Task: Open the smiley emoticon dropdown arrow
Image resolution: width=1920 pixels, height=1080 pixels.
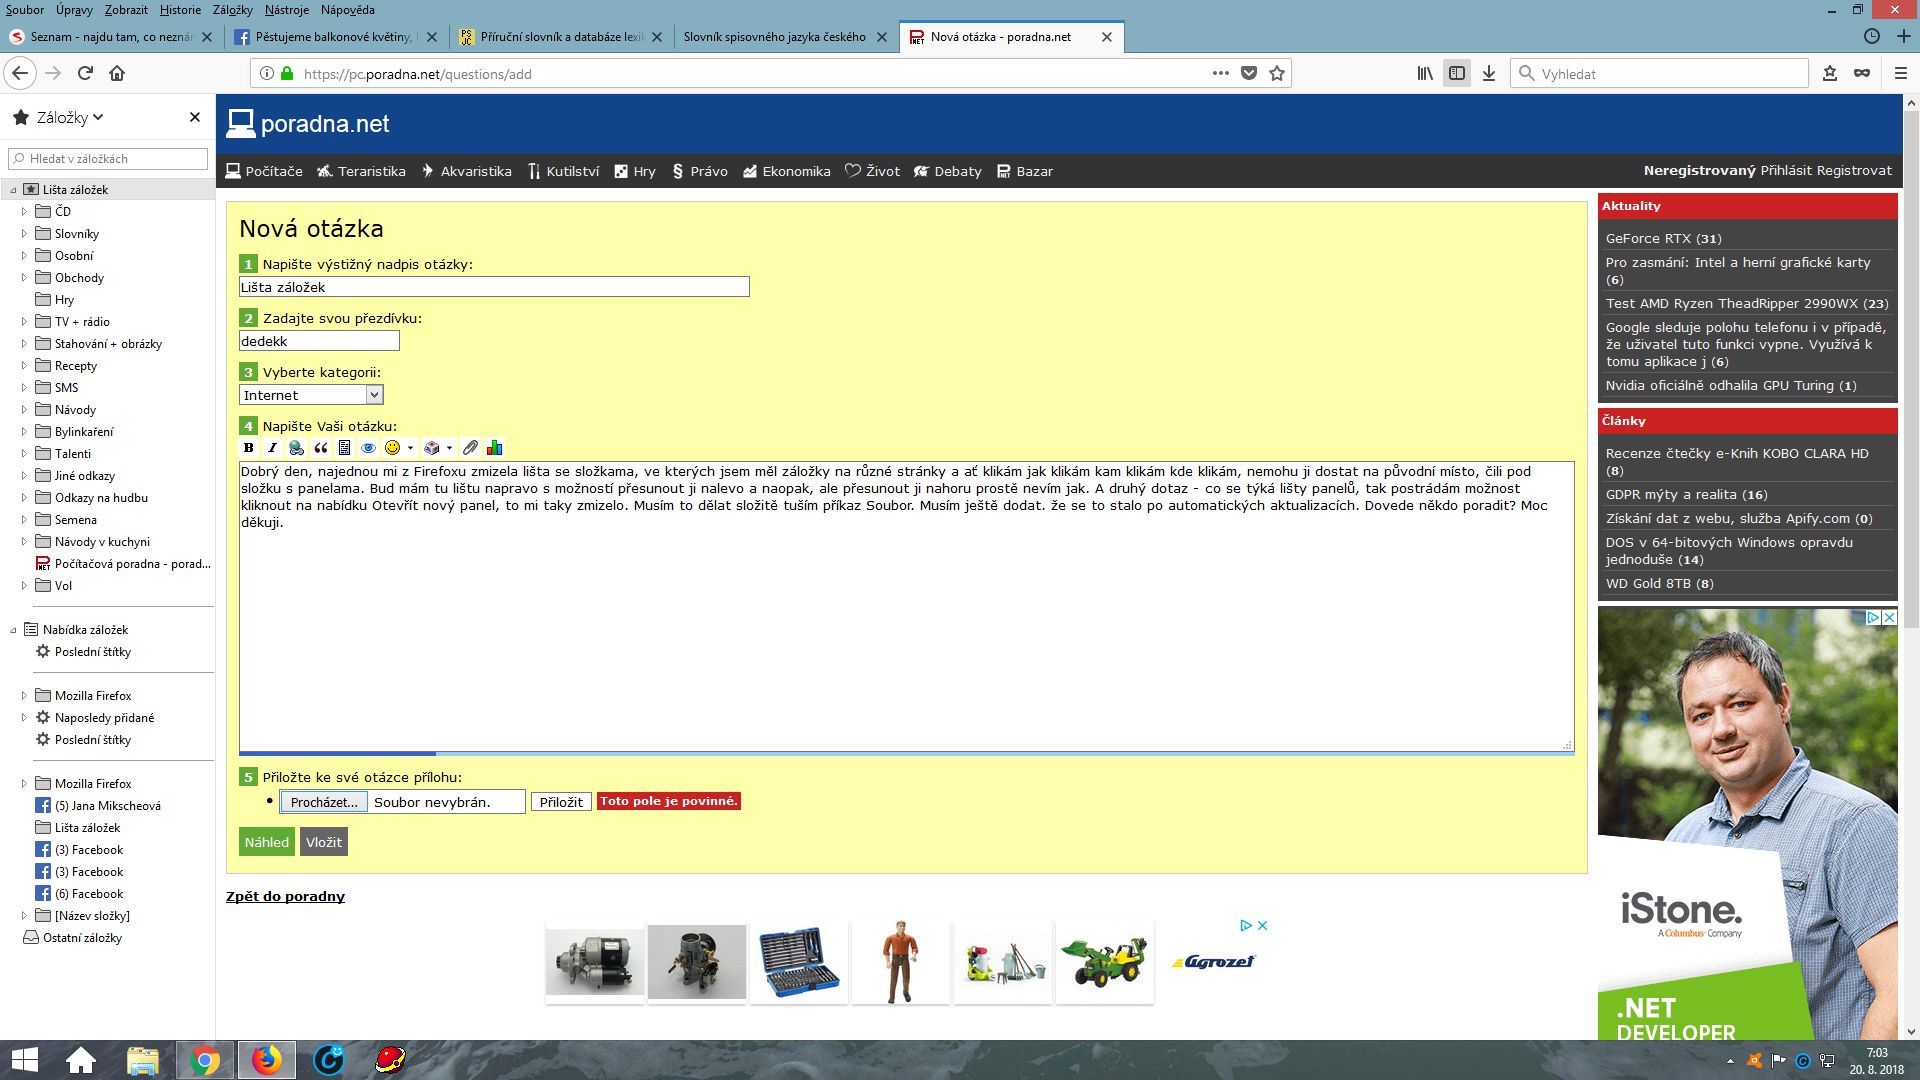Action: point(410,448)
